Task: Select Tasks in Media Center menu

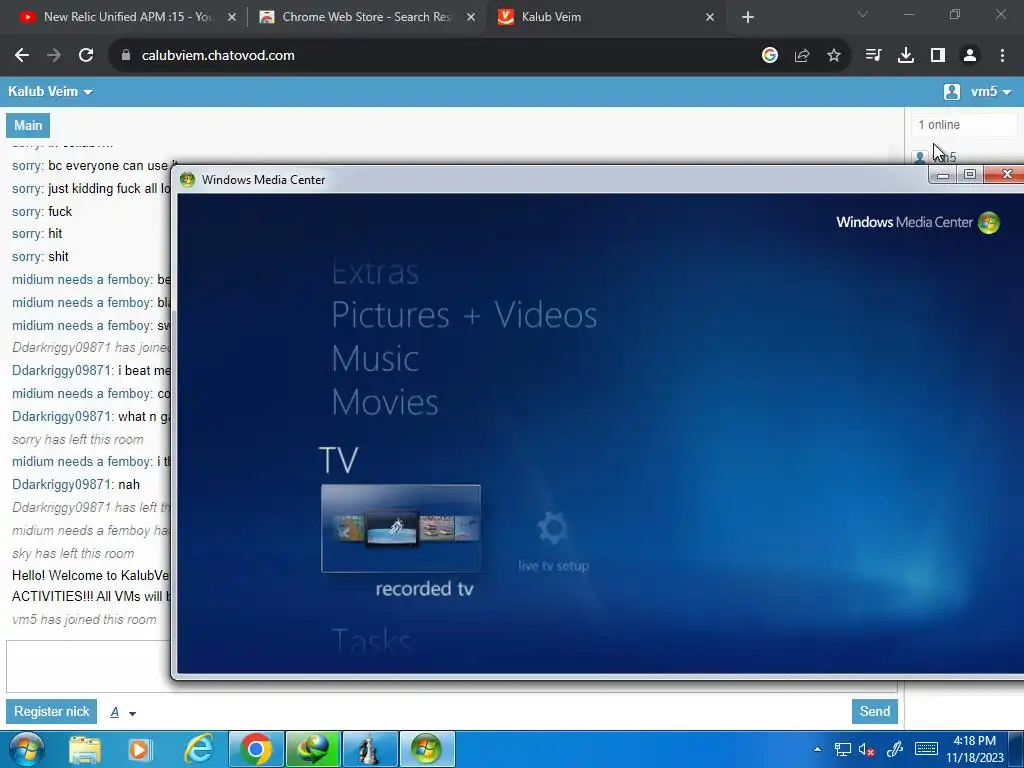Action: point(371,640)
